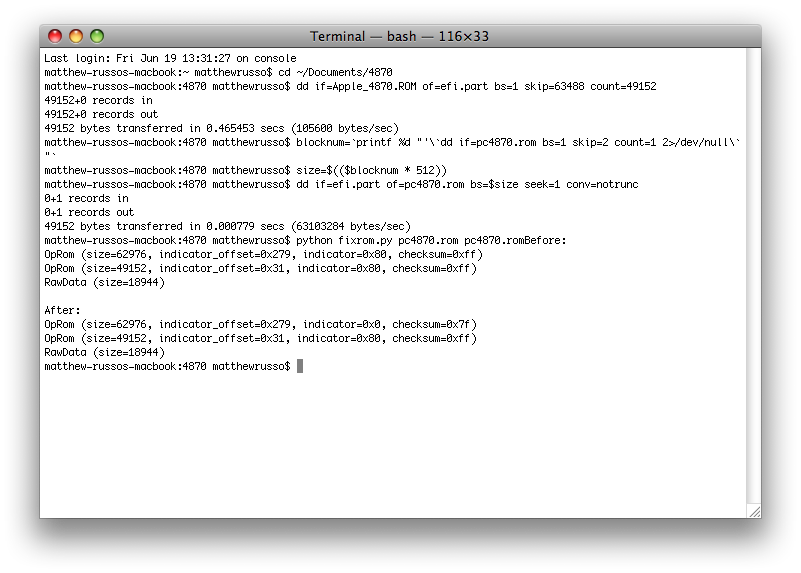Click the blocknum=`printf command line
801x573 pixels.
pos(392,142)
